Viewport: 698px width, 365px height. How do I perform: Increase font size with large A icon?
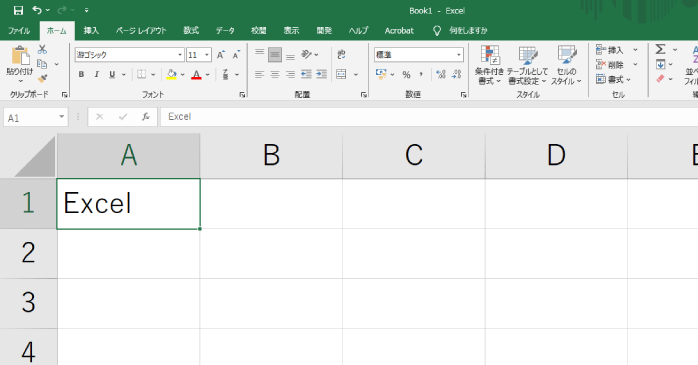(221, 55)
